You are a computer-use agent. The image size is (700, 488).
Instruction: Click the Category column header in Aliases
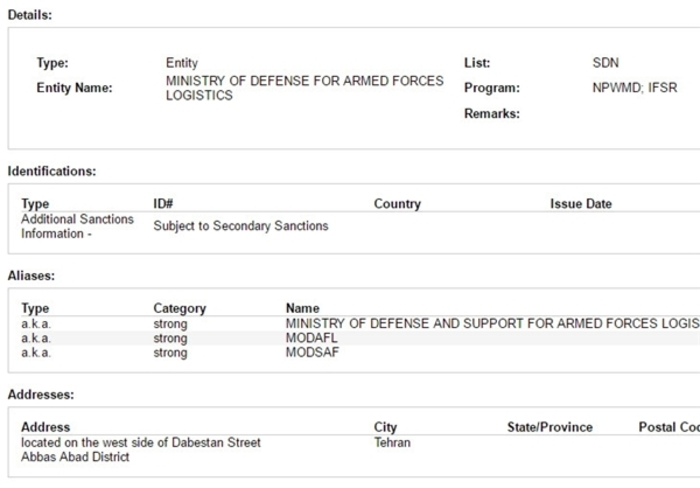(179, 309)
